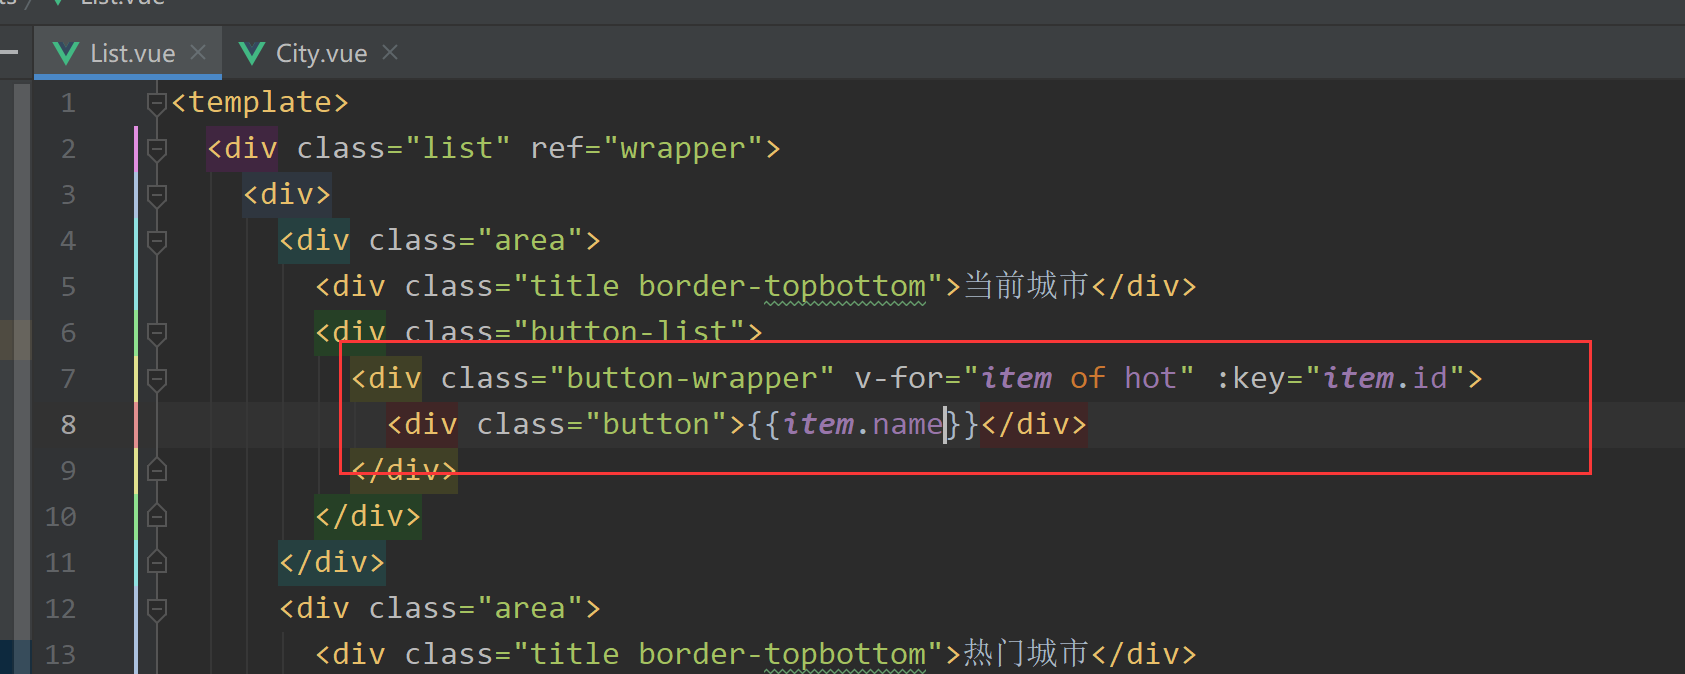Image resolution: width=1685 pixels, height=674 pixels.
Task: Click the {{item.name}} expression on line 8
Action: tap(863, 424)
